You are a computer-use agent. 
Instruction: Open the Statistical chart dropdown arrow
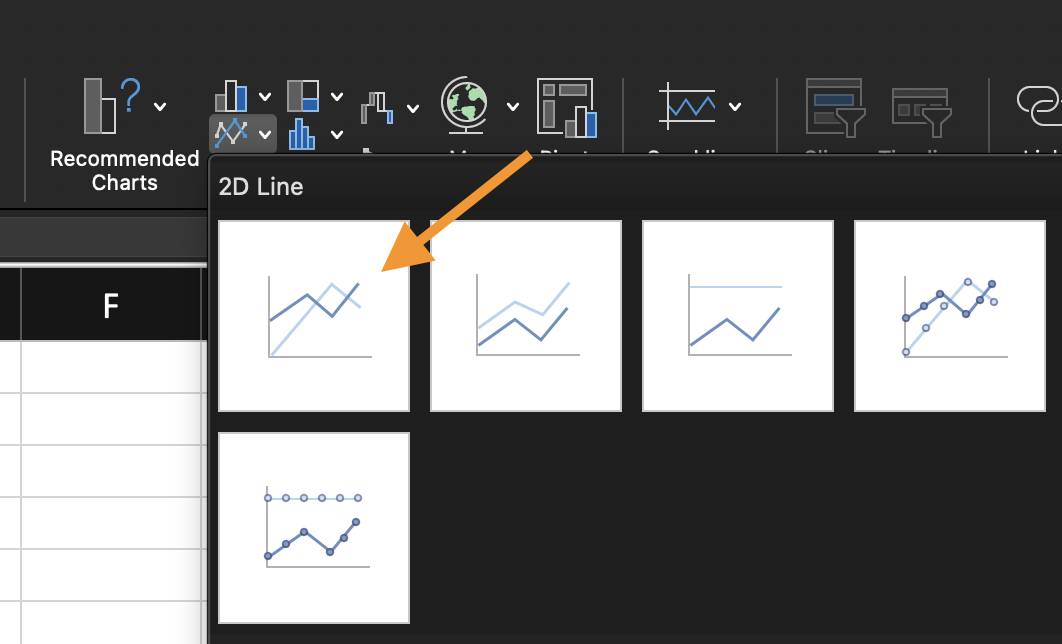(337, 134)
